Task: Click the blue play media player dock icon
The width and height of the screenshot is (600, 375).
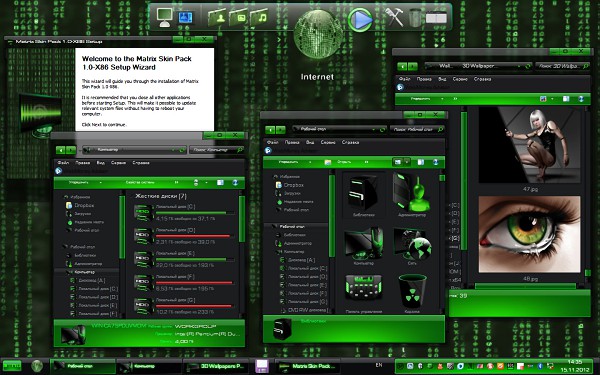Action: point(360,20)
